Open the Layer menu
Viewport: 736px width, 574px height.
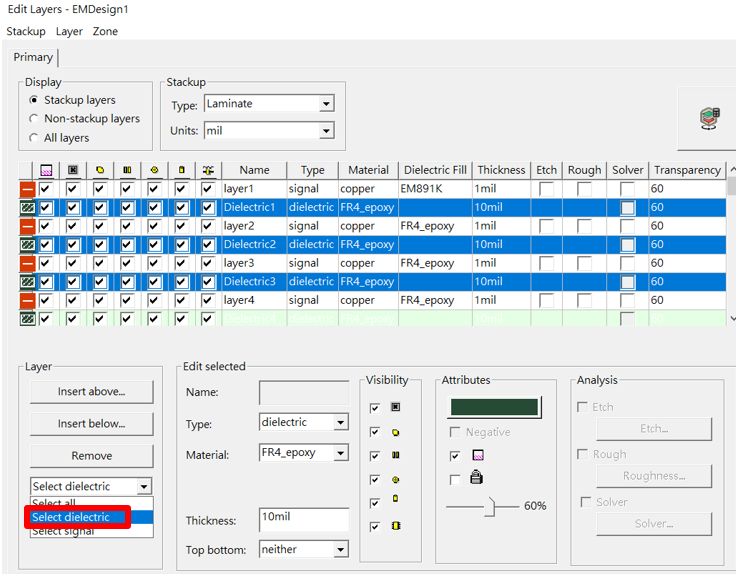(69, 31)
